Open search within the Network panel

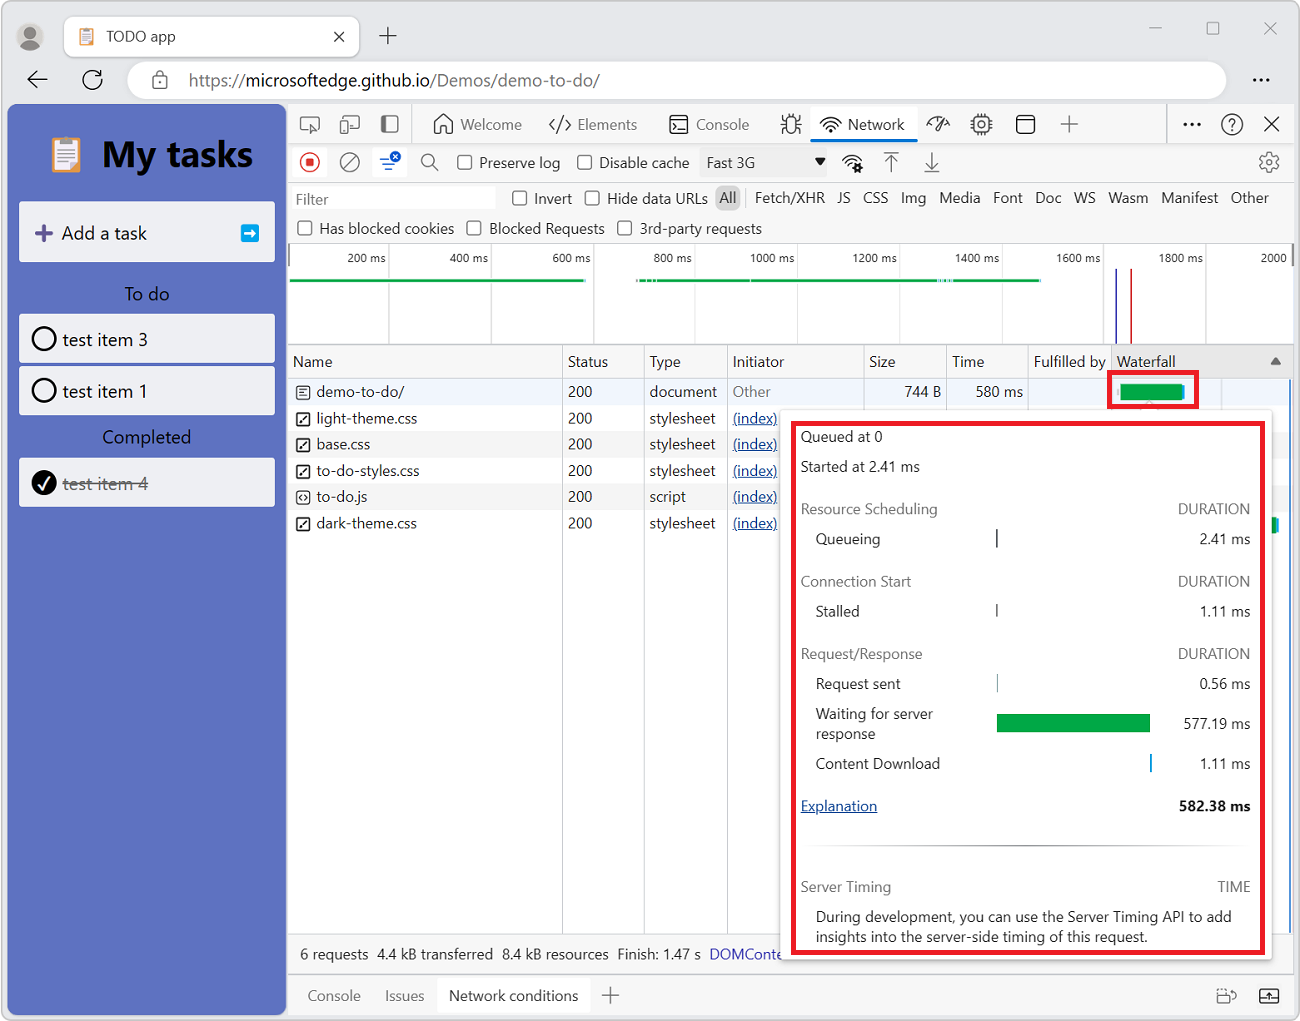tap(429, 162)
